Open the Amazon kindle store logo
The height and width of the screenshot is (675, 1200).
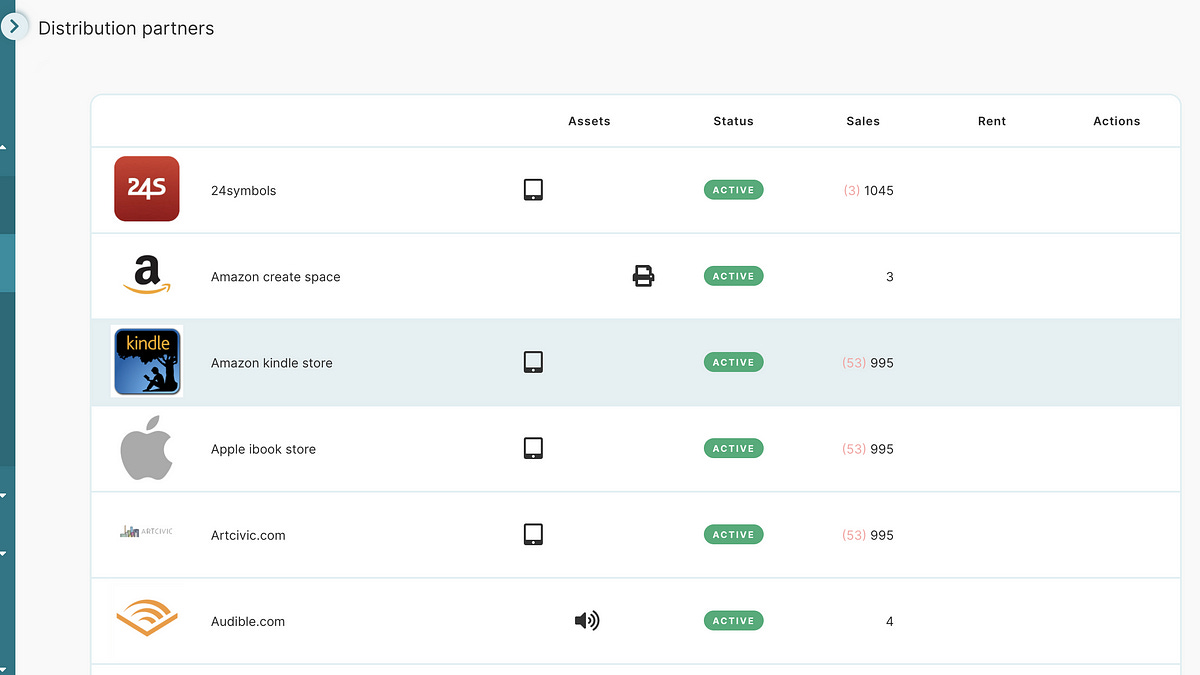[147, 361]
